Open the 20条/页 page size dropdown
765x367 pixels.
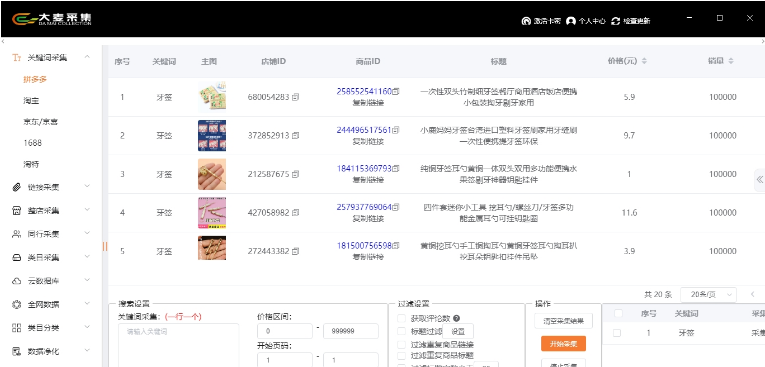(x=708, y=294)
